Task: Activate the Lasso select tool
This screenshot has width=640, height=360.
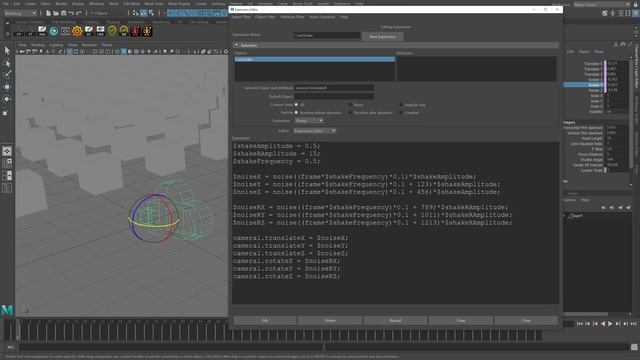Action: [7, 63]
